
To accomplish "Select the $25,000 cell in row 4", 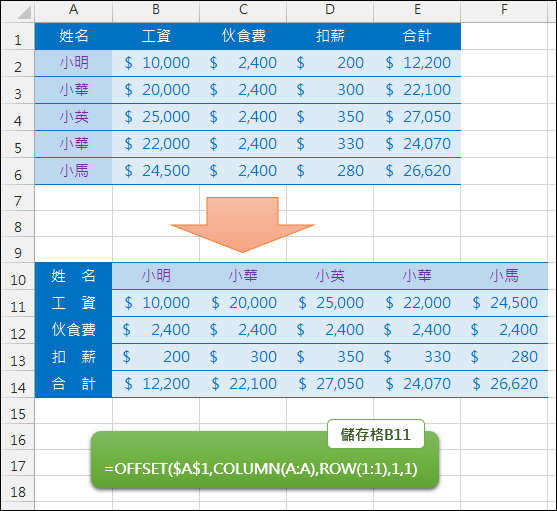I will tap(156, 117).
